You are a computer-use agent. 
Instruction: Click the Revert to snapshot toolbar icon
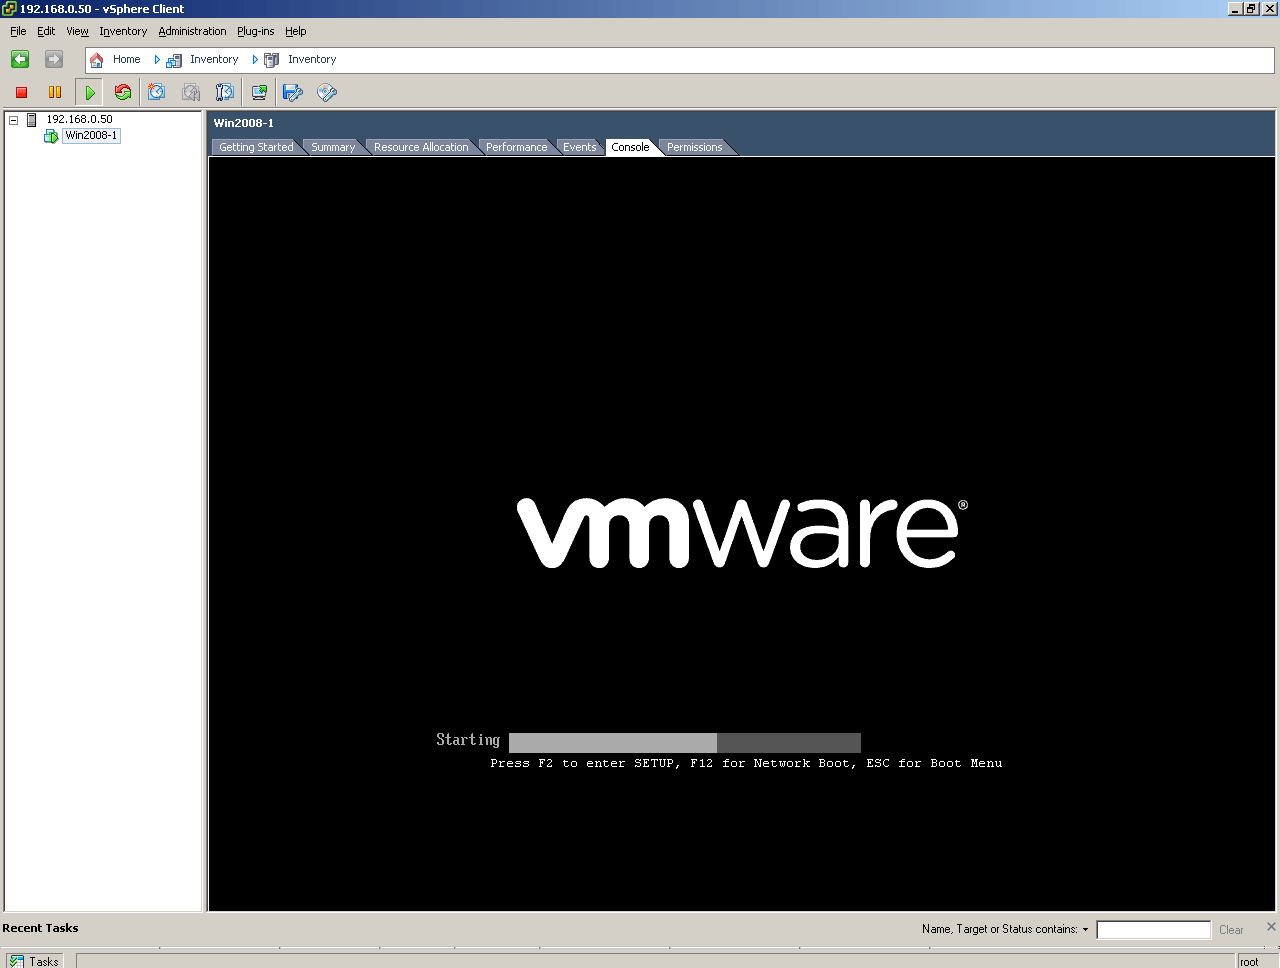191,92
